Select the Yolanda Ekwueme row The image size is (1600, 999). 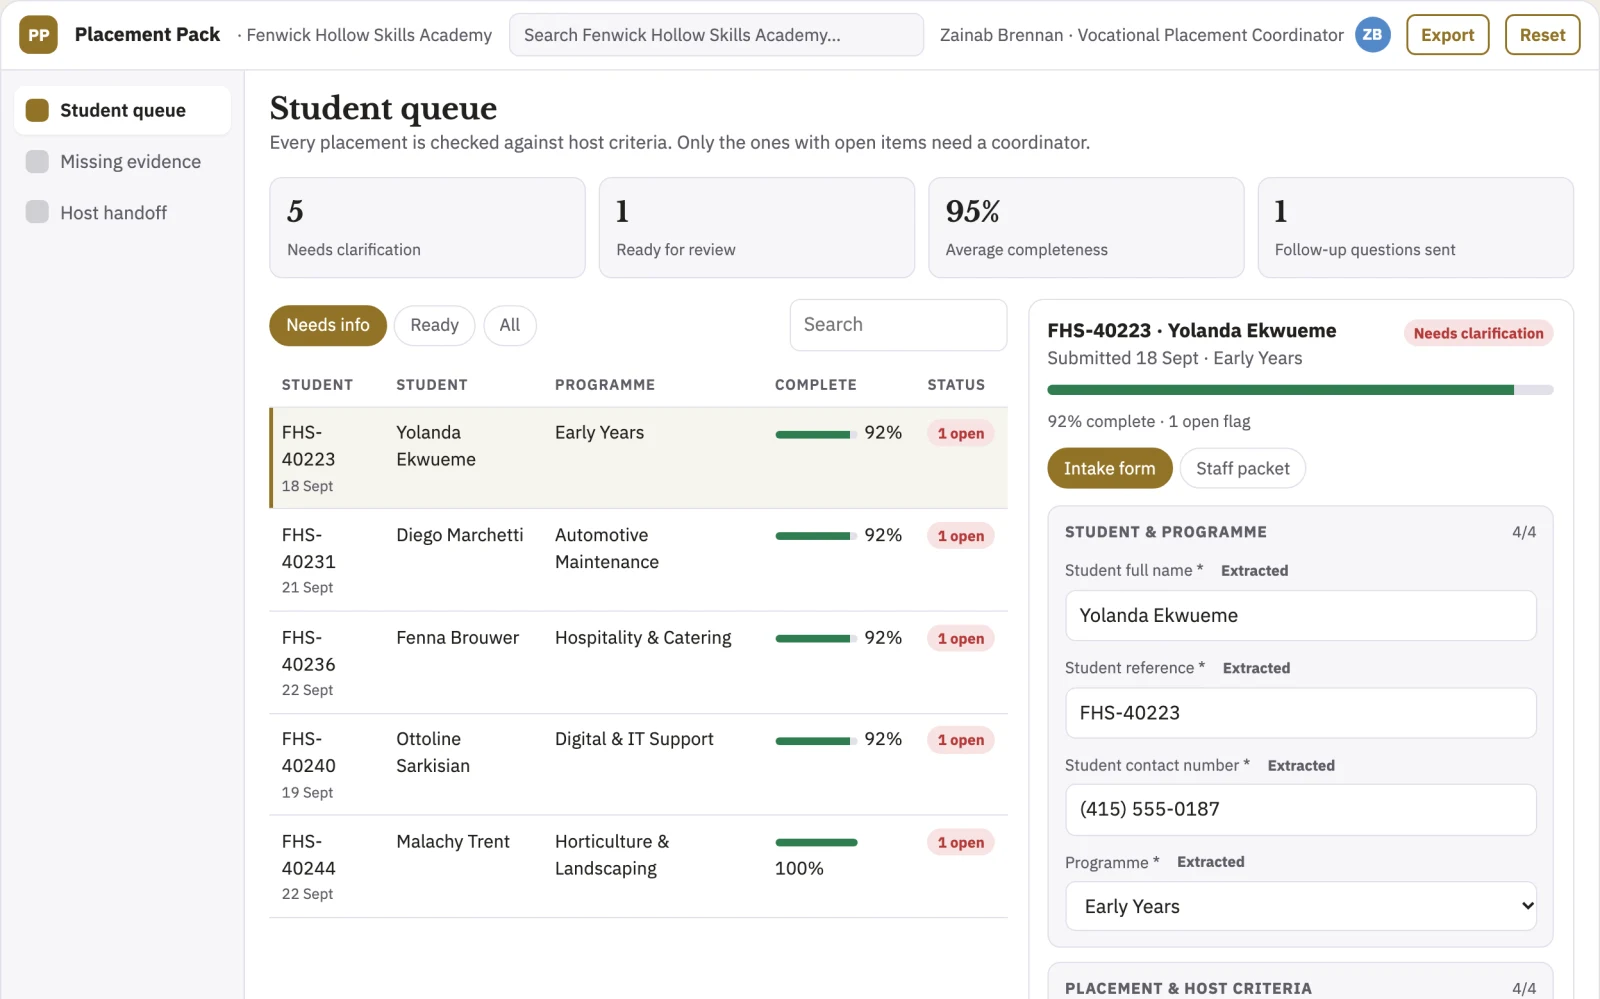click(x=638, y=458)
